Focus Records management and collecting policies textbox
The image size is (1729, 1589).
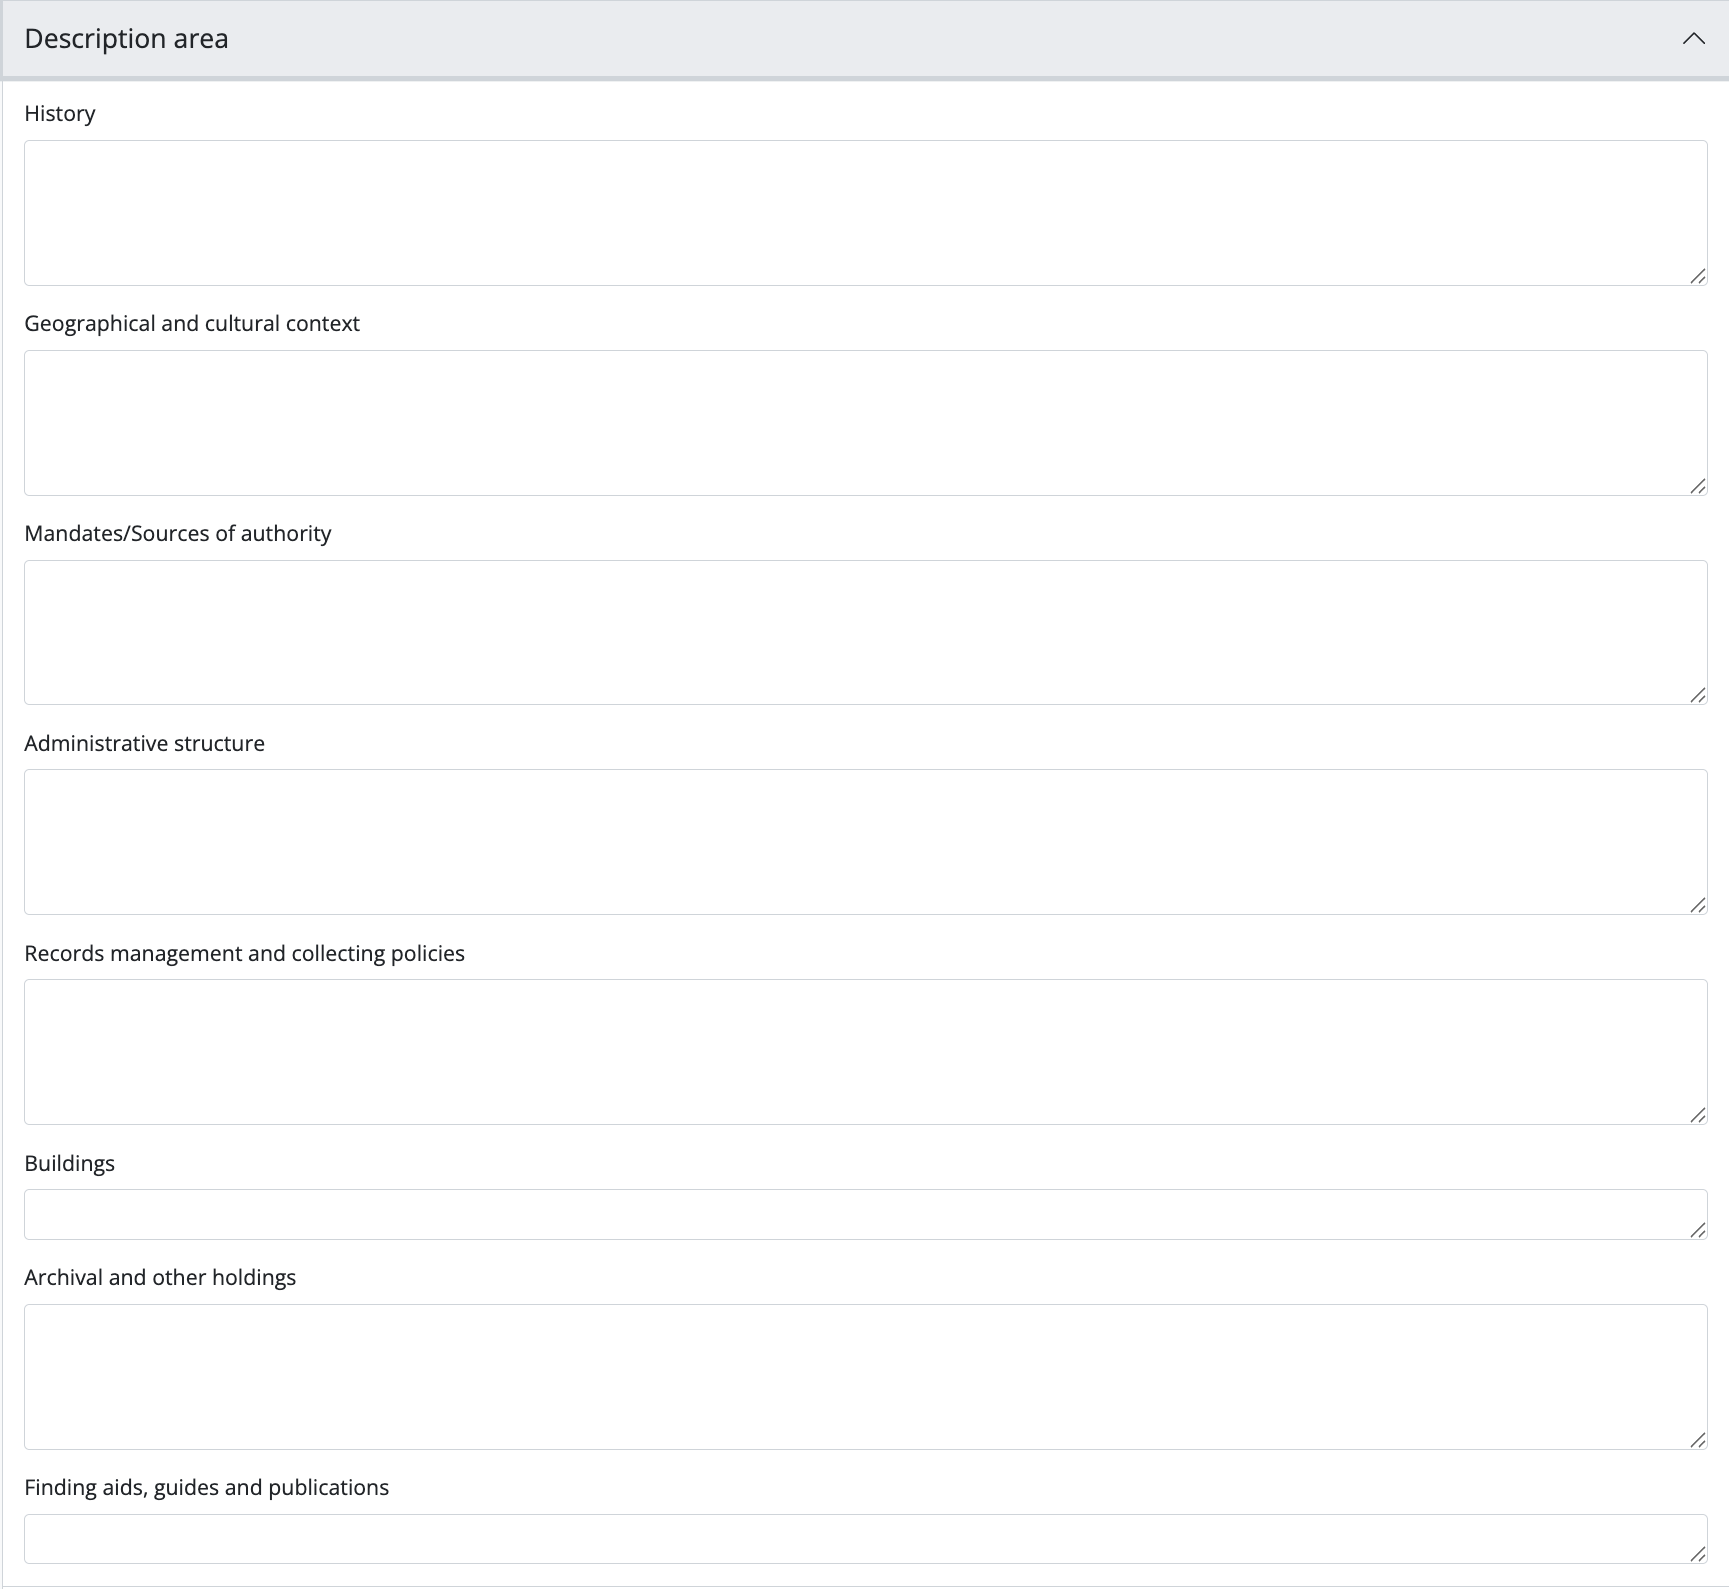click(x=864, y=1051)
